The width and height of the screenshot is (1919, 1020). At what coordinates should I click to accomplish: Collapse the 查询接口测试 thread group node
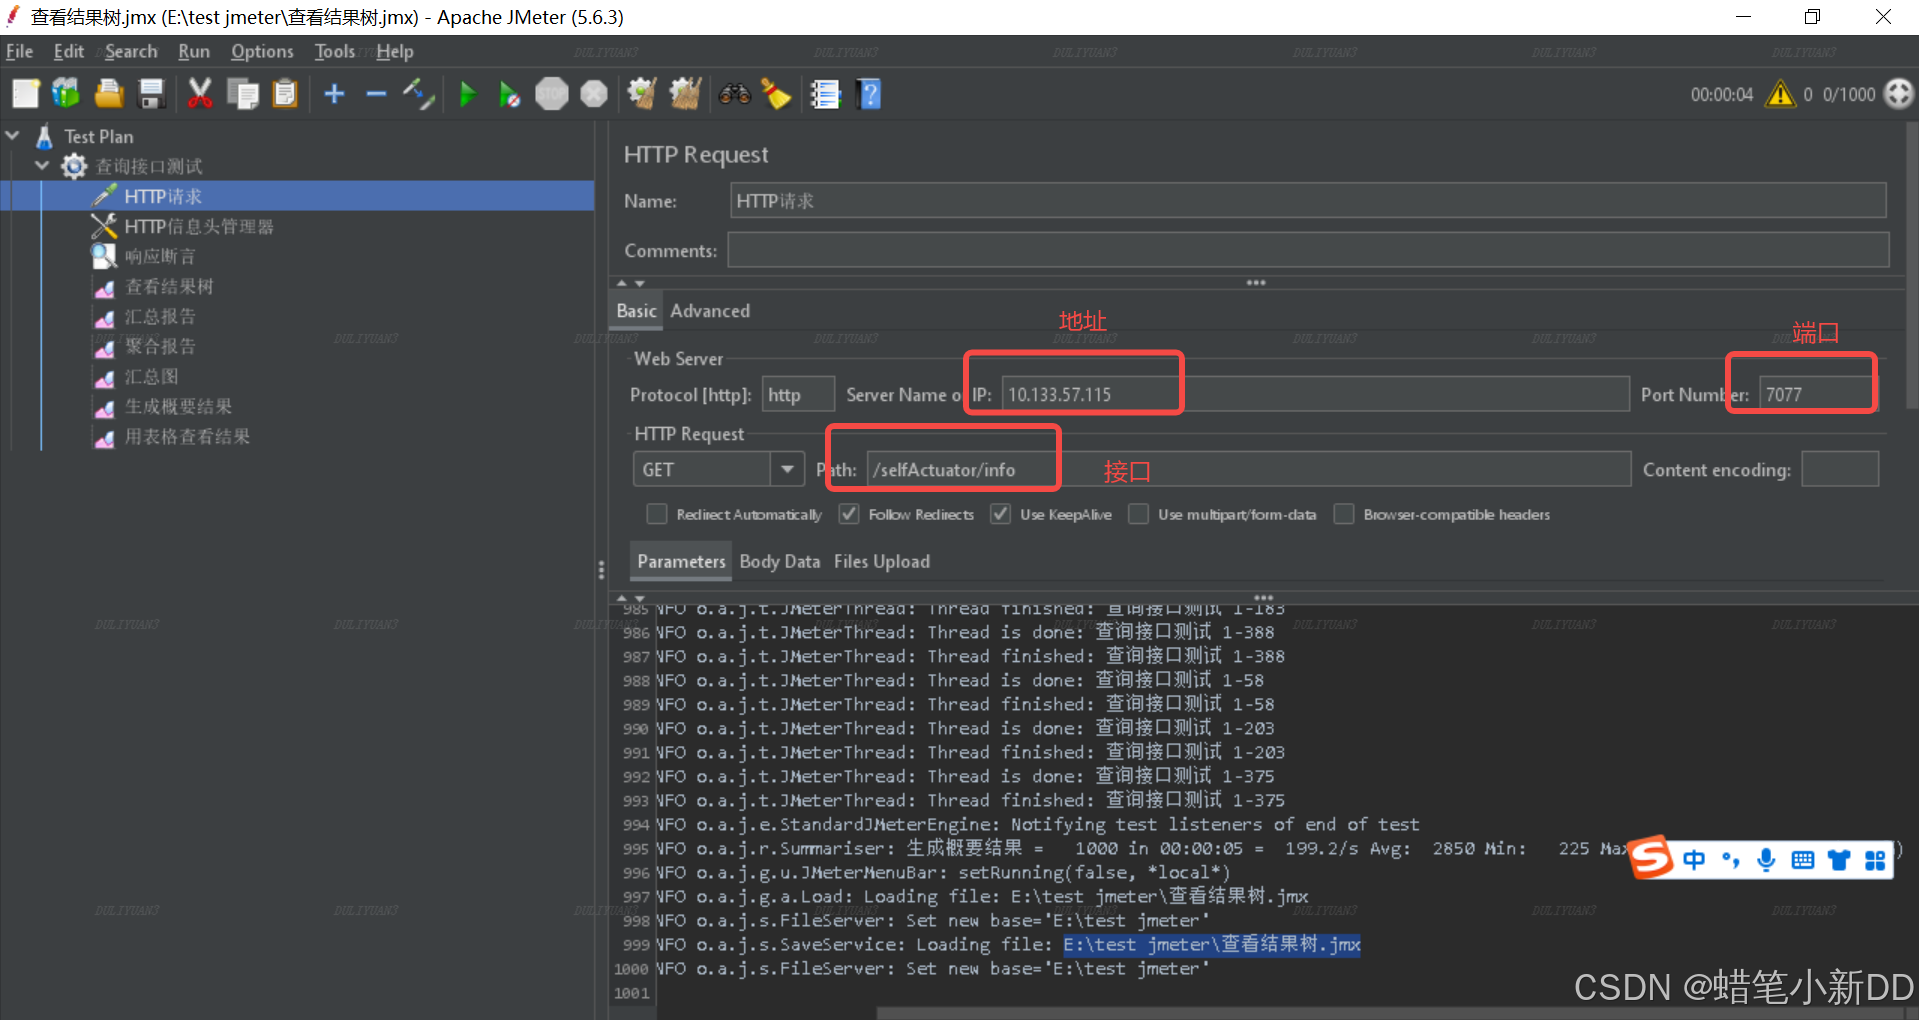point(42,166)
